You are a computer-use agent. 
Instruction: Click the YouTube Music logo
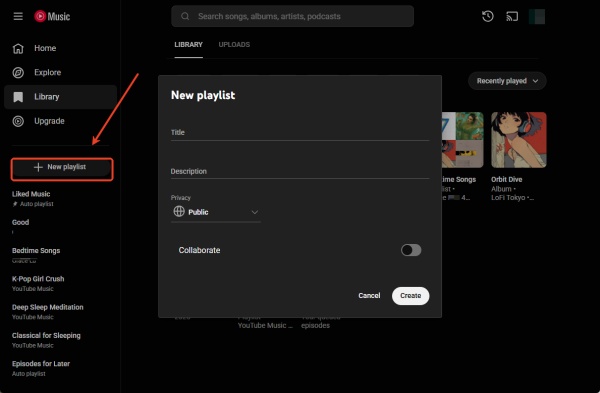point(52,16)
